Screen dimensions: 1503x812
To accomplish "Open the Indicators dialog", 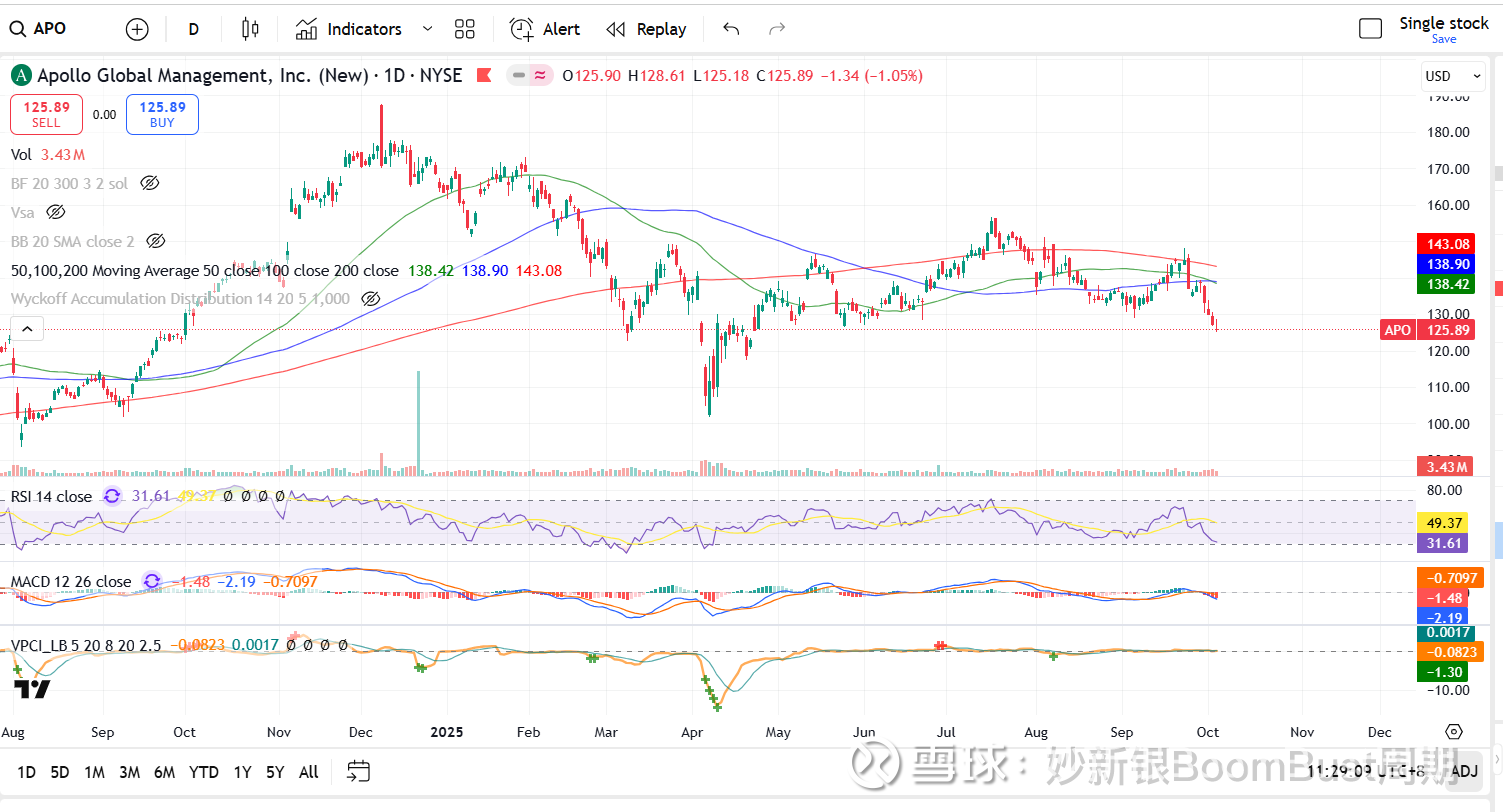I will coord(348,29).
